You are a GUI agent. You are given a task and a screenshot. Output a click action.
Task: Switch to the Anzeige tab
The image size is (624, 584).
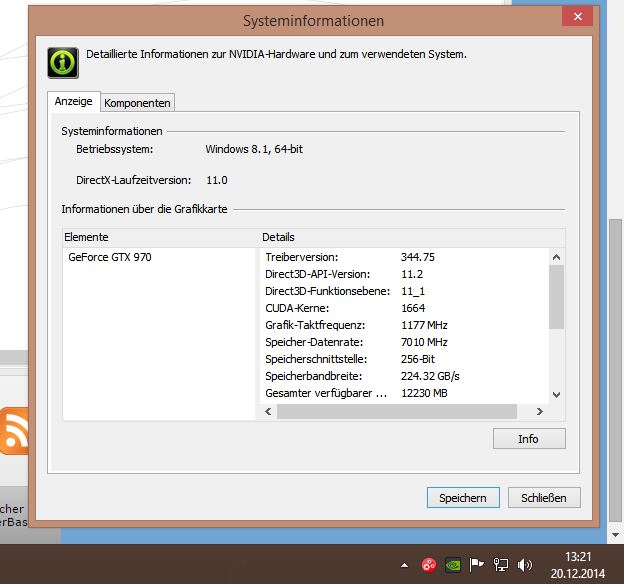click(74, 102)
